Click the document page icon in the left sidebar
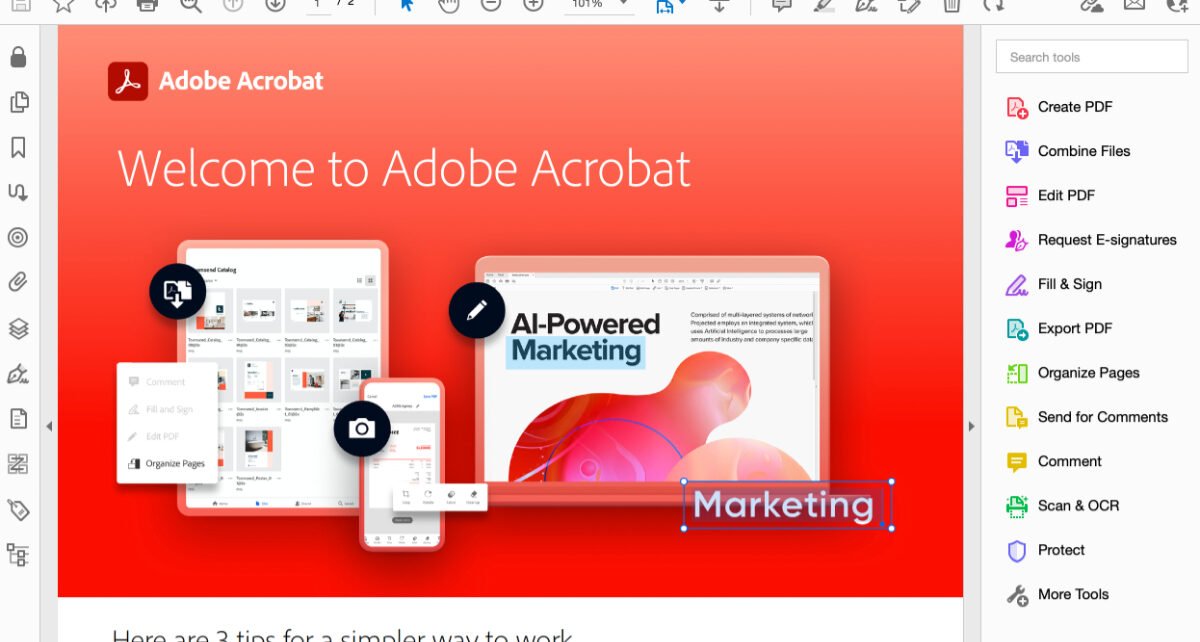Image resolution: width=1200 pixels, height=642 pixels. coord(18,419)
